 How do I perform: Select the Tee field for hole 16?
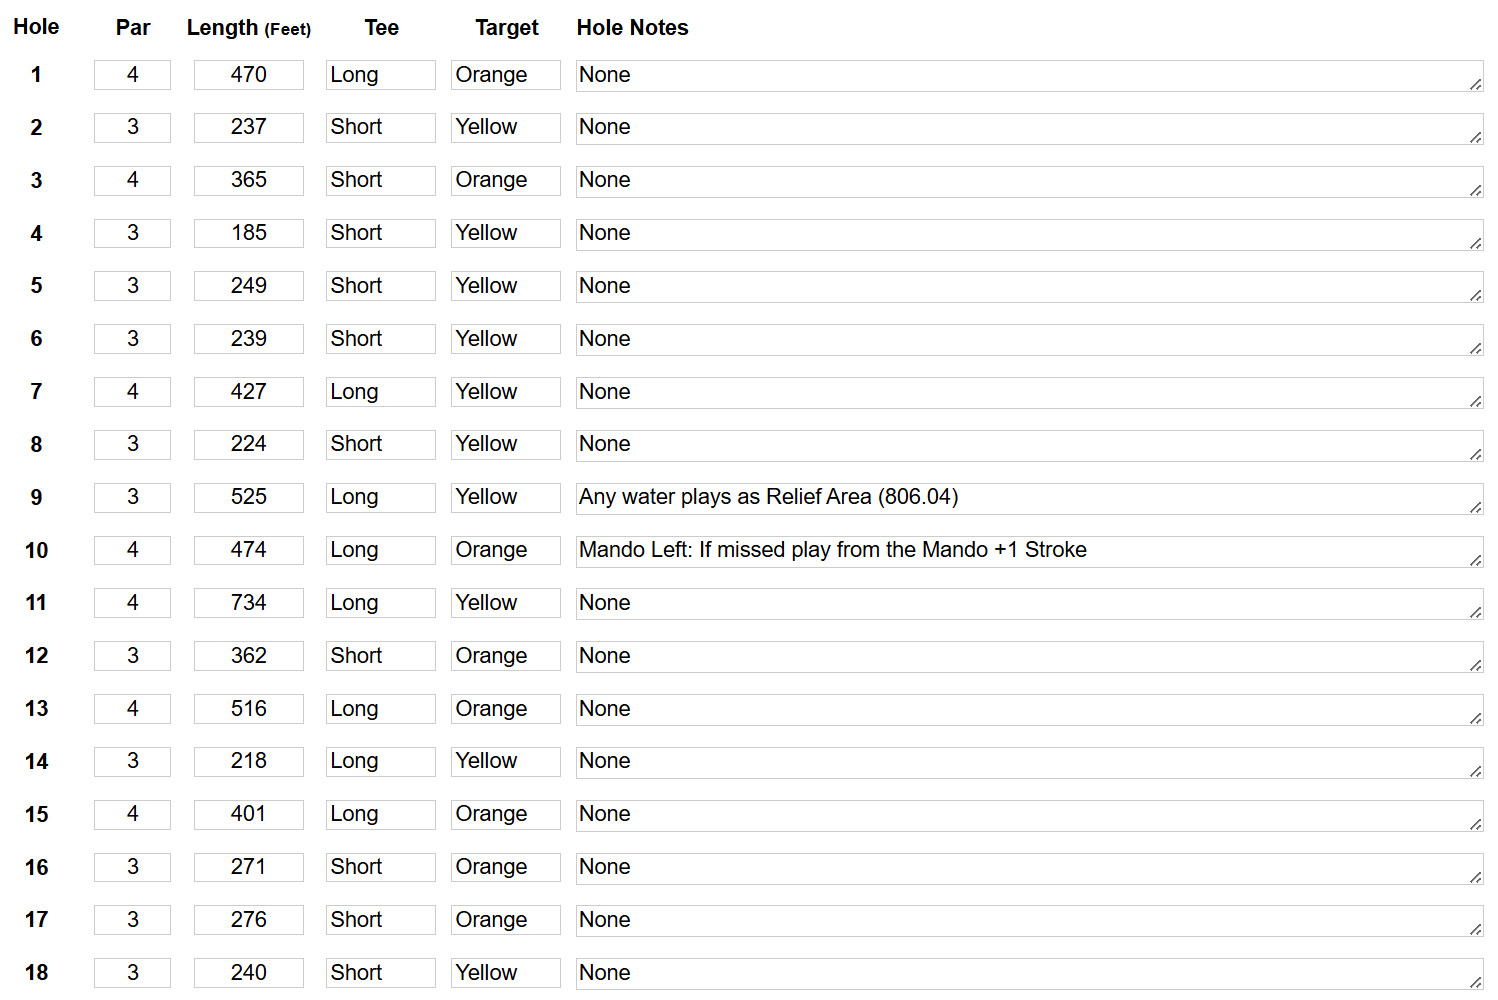pyautogui.click(x=380, y=867)
